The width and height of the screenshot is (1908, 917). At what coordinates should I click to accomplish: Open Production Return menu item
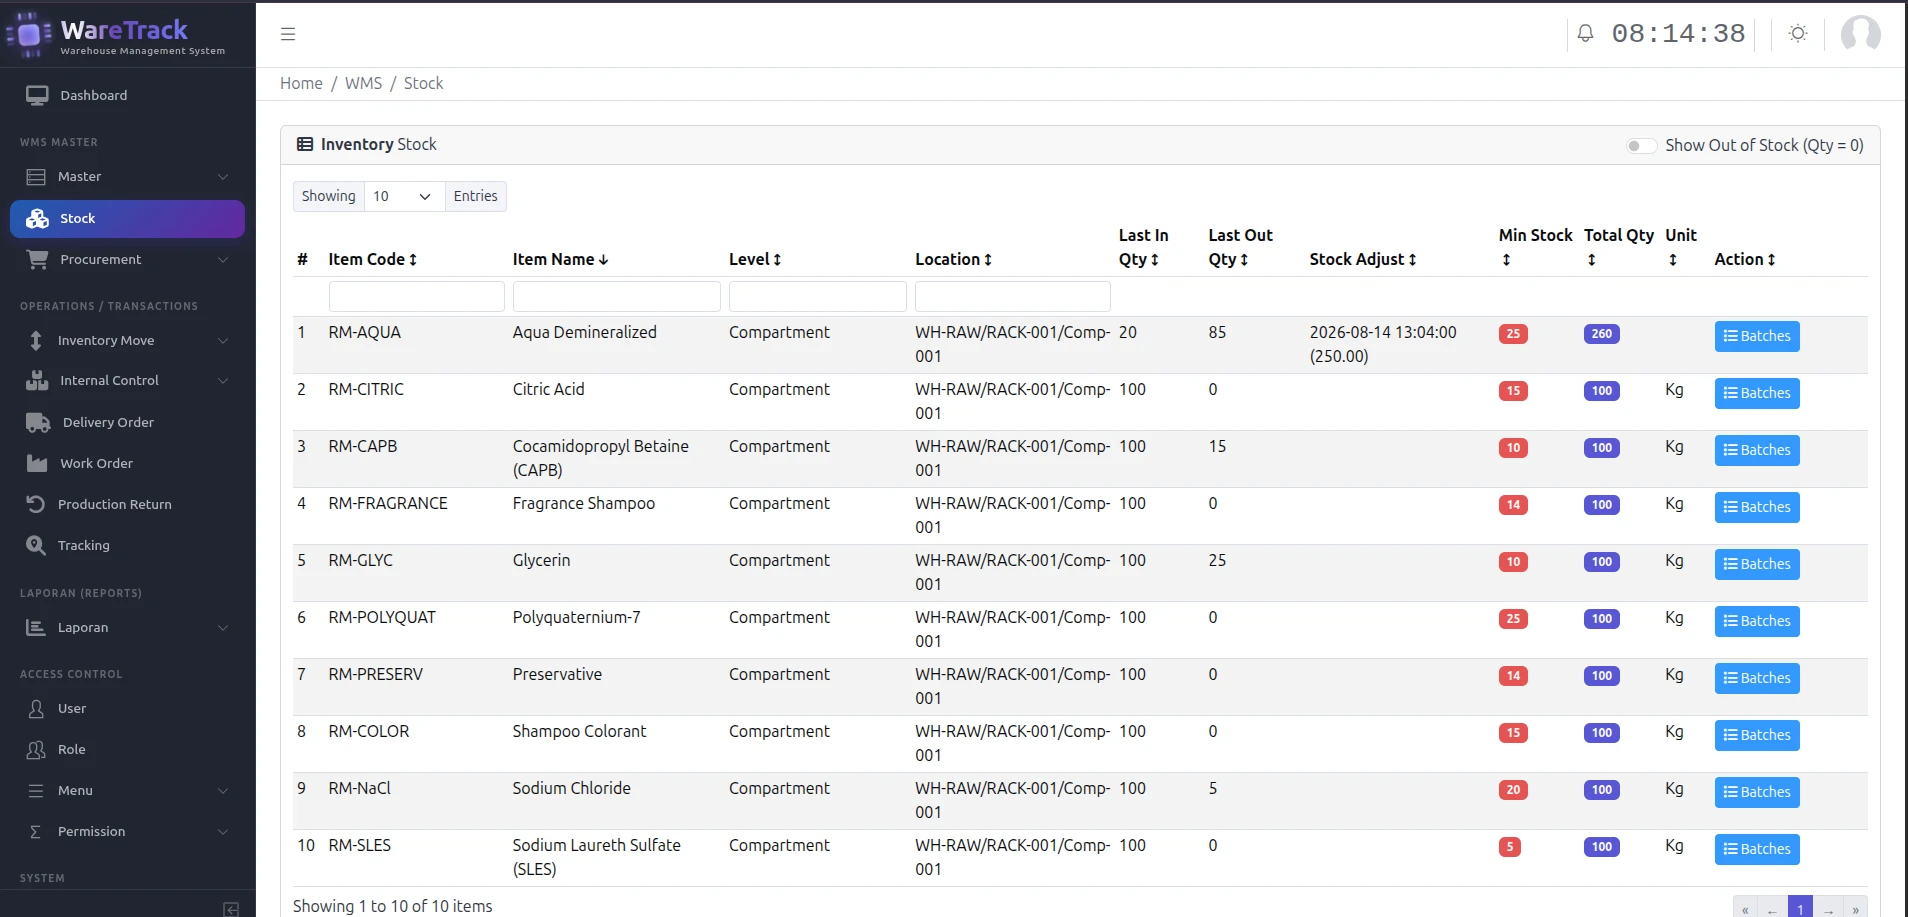(x=127, y=504)
